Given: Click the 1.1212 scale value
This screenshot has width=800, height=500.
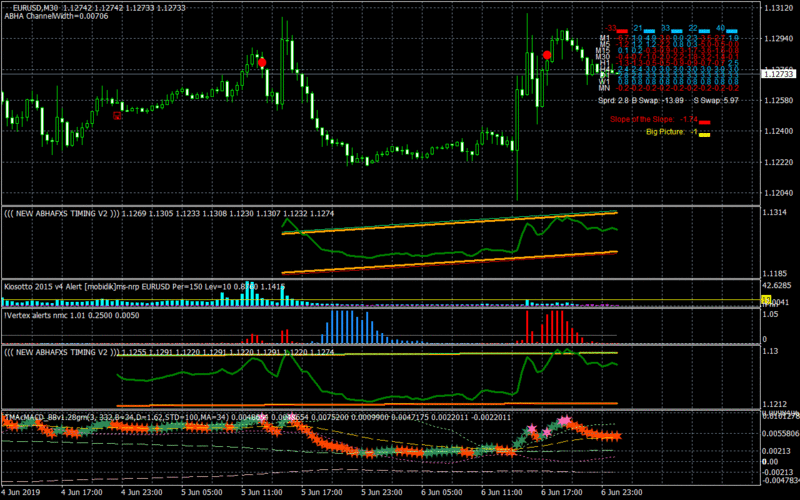Looking at the screenshot, I should 776,404.
